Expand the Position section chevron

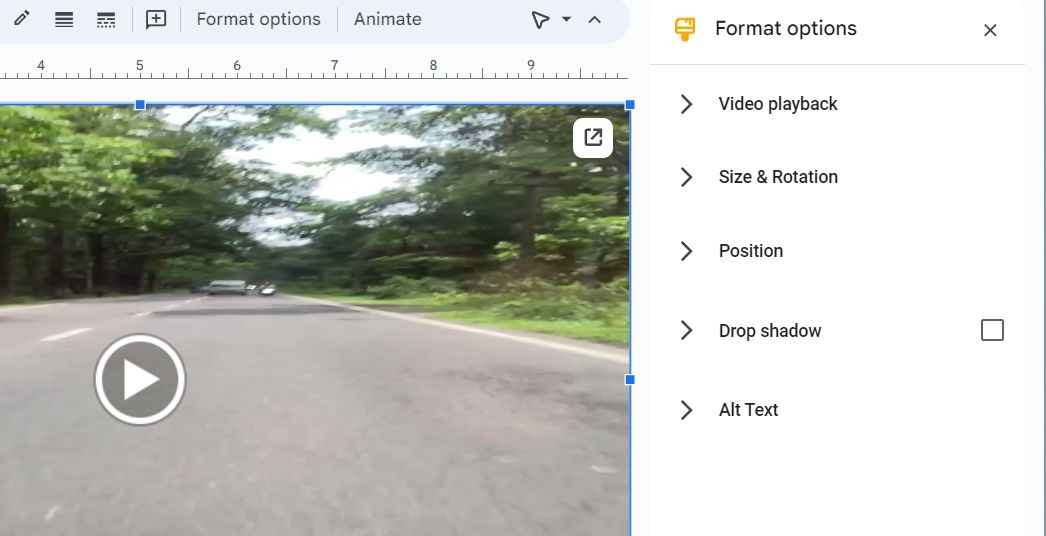tap(686, 251)
